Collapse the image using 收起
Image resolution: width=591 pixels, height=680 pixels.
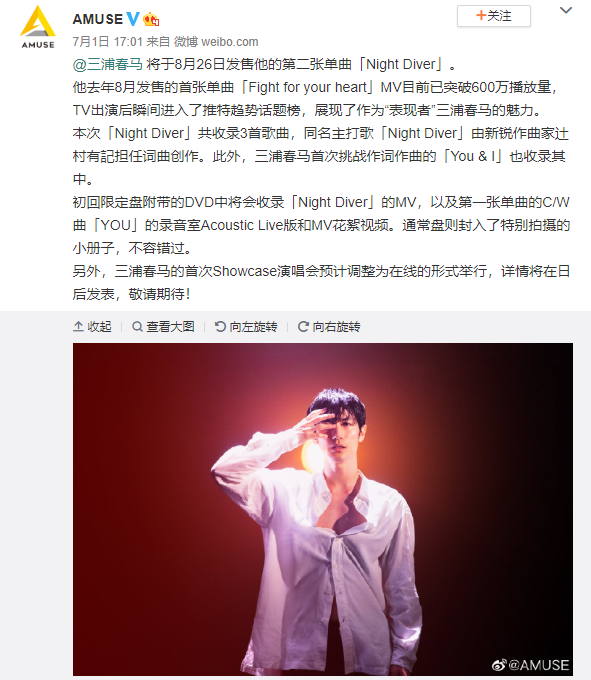(92, 327)
